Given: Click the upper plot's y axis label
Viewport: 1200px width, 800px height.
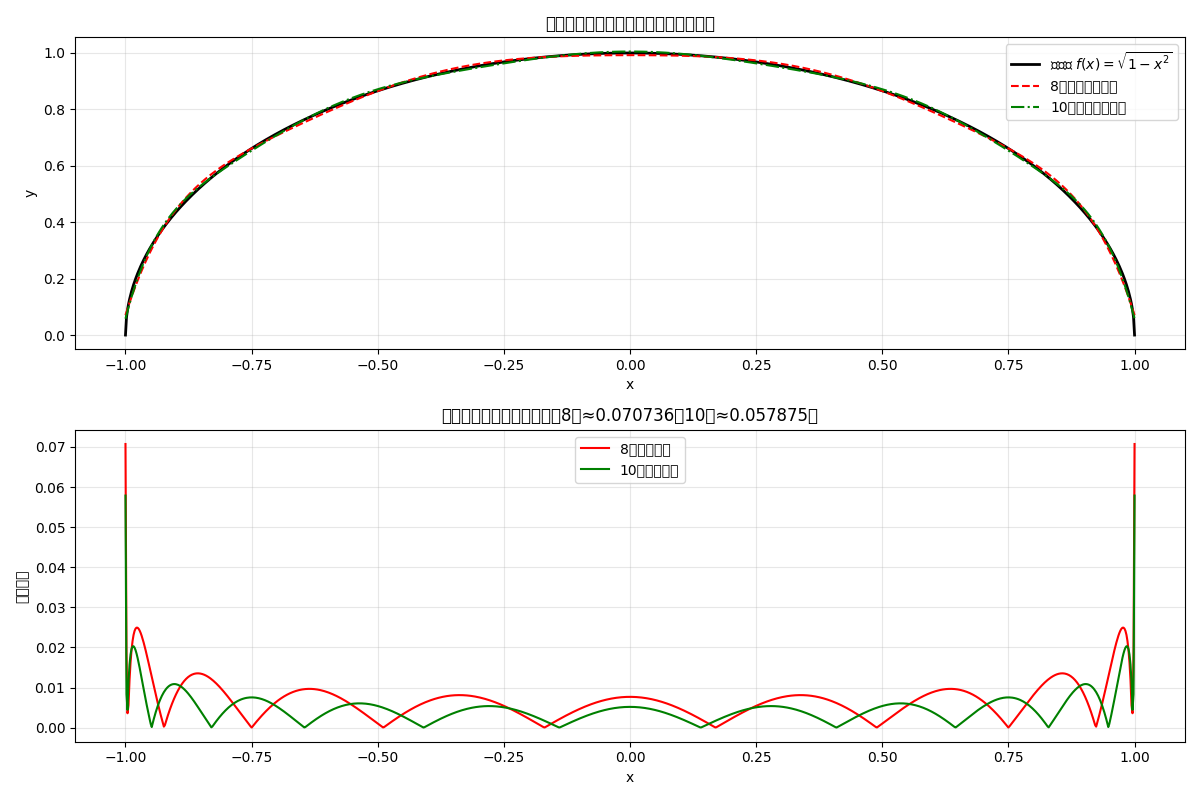Looking at the screenshot, I should tap(29, 193).
